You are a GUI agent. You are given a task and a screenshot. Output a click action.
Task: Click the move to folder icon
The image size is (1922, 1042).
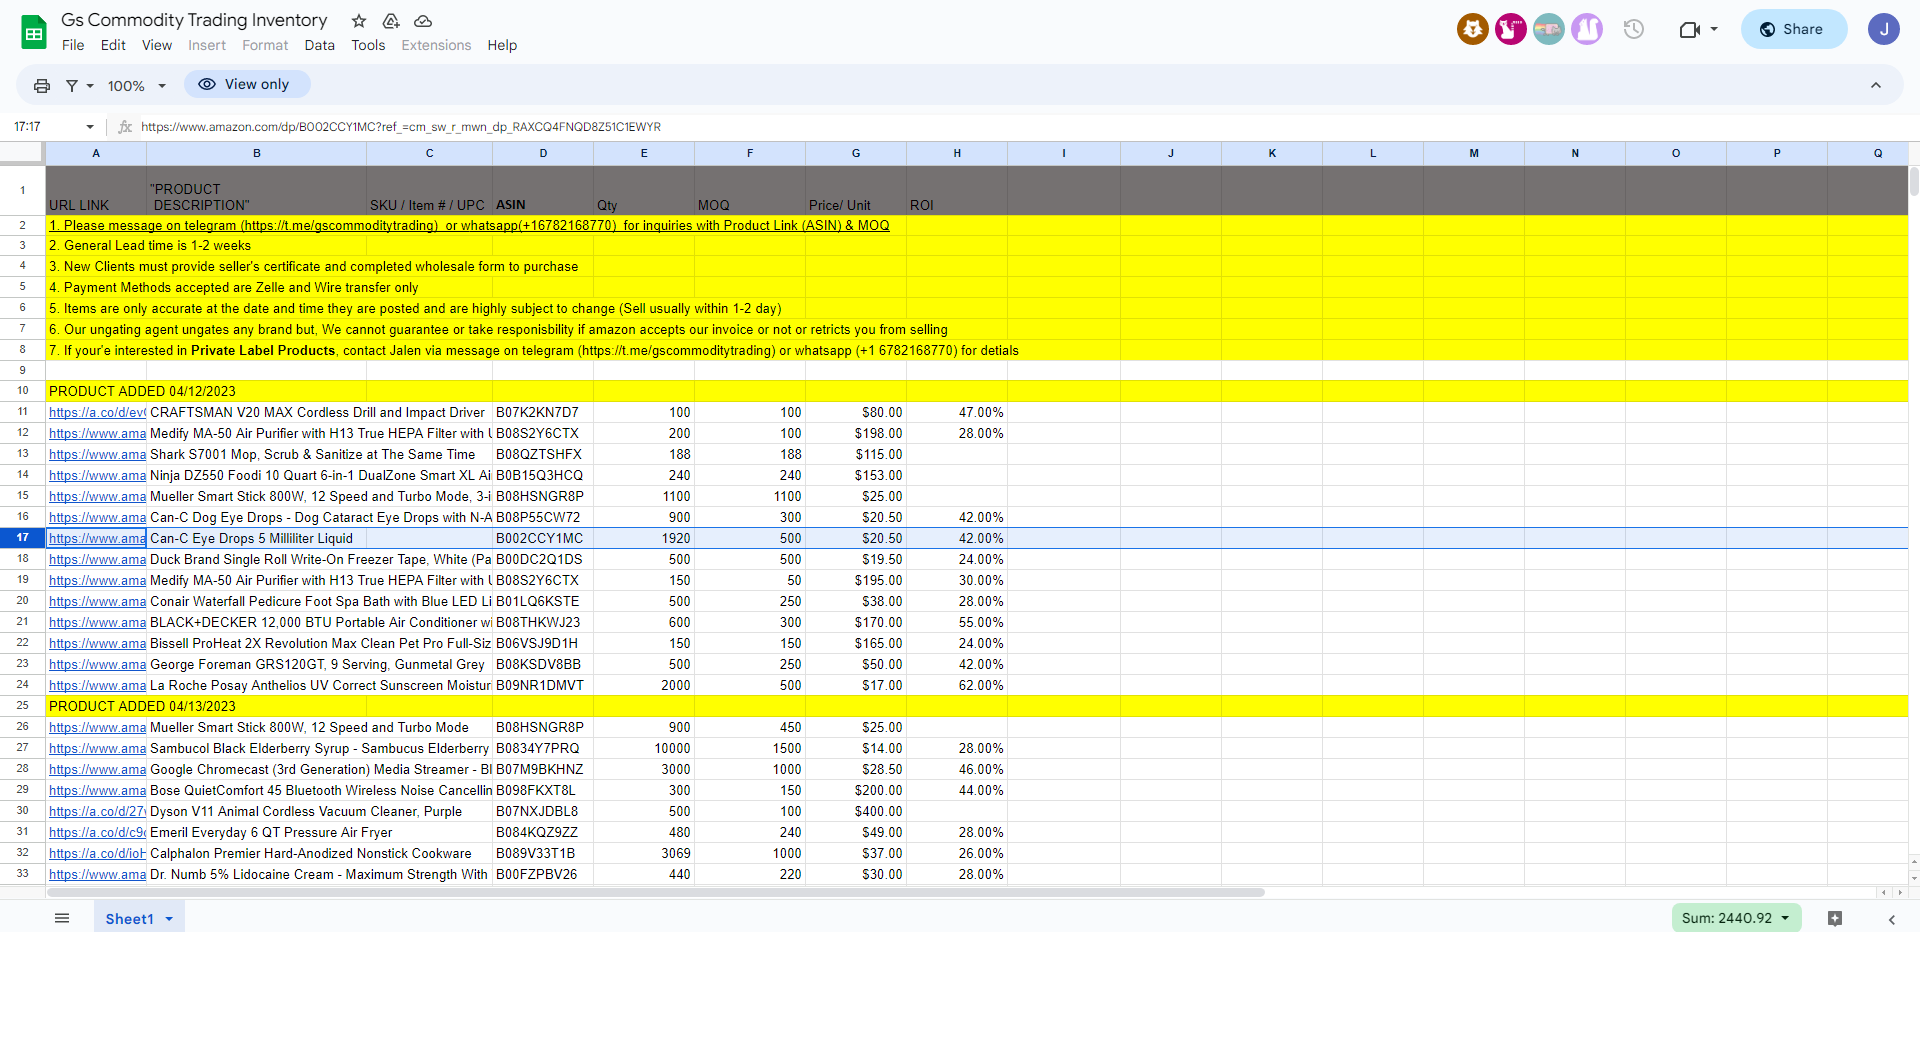pos(391,21)
